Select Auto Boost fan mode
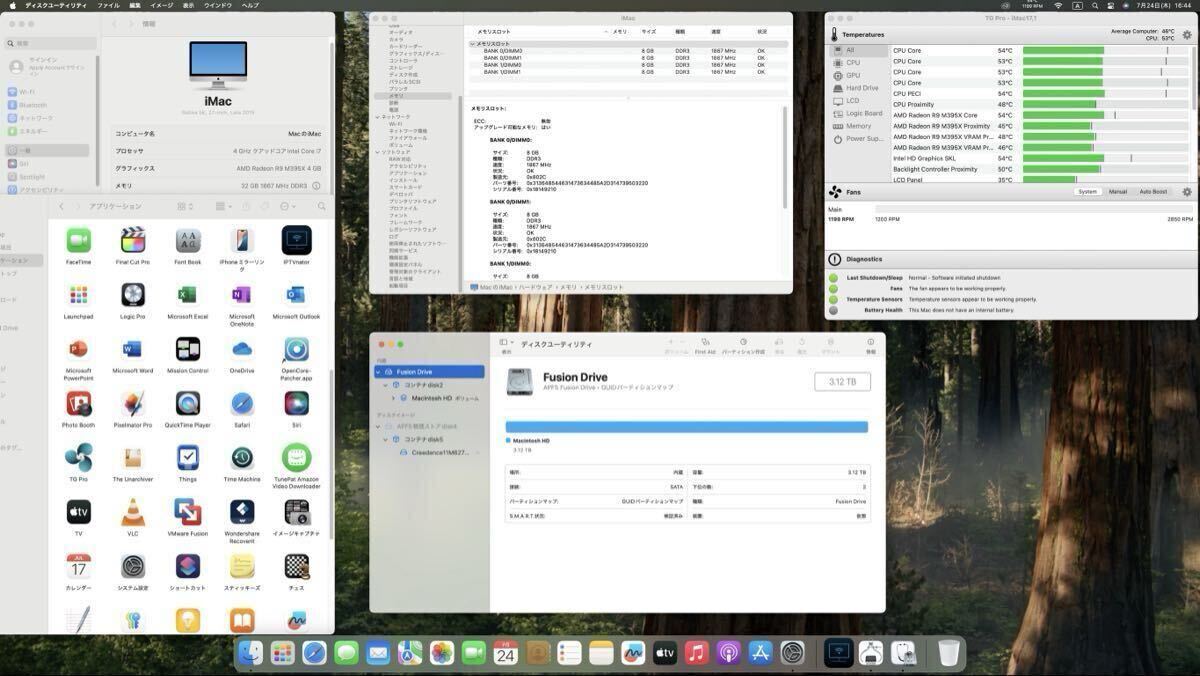 click(1153, 192)
